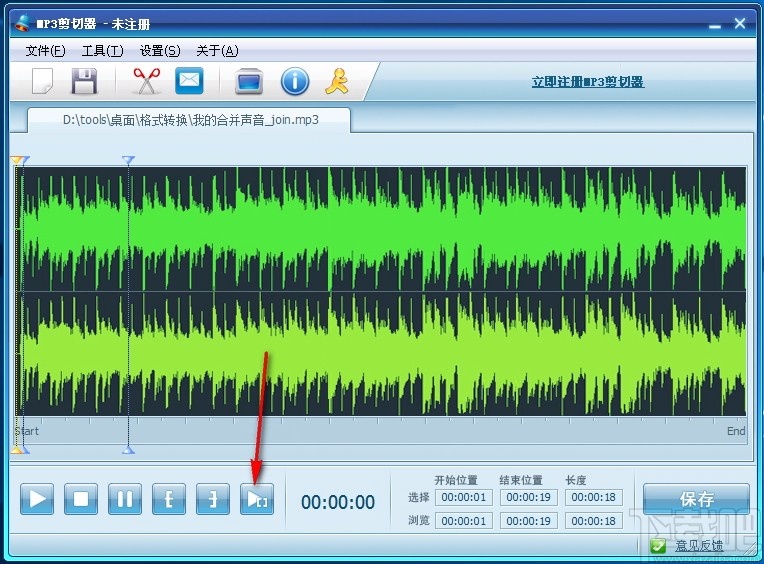Image resolution: width=764 pixels, height=564 pixels.
Task: Click the blue monitor screen icon
Action: pyautogui.click(x=249, y=81)
